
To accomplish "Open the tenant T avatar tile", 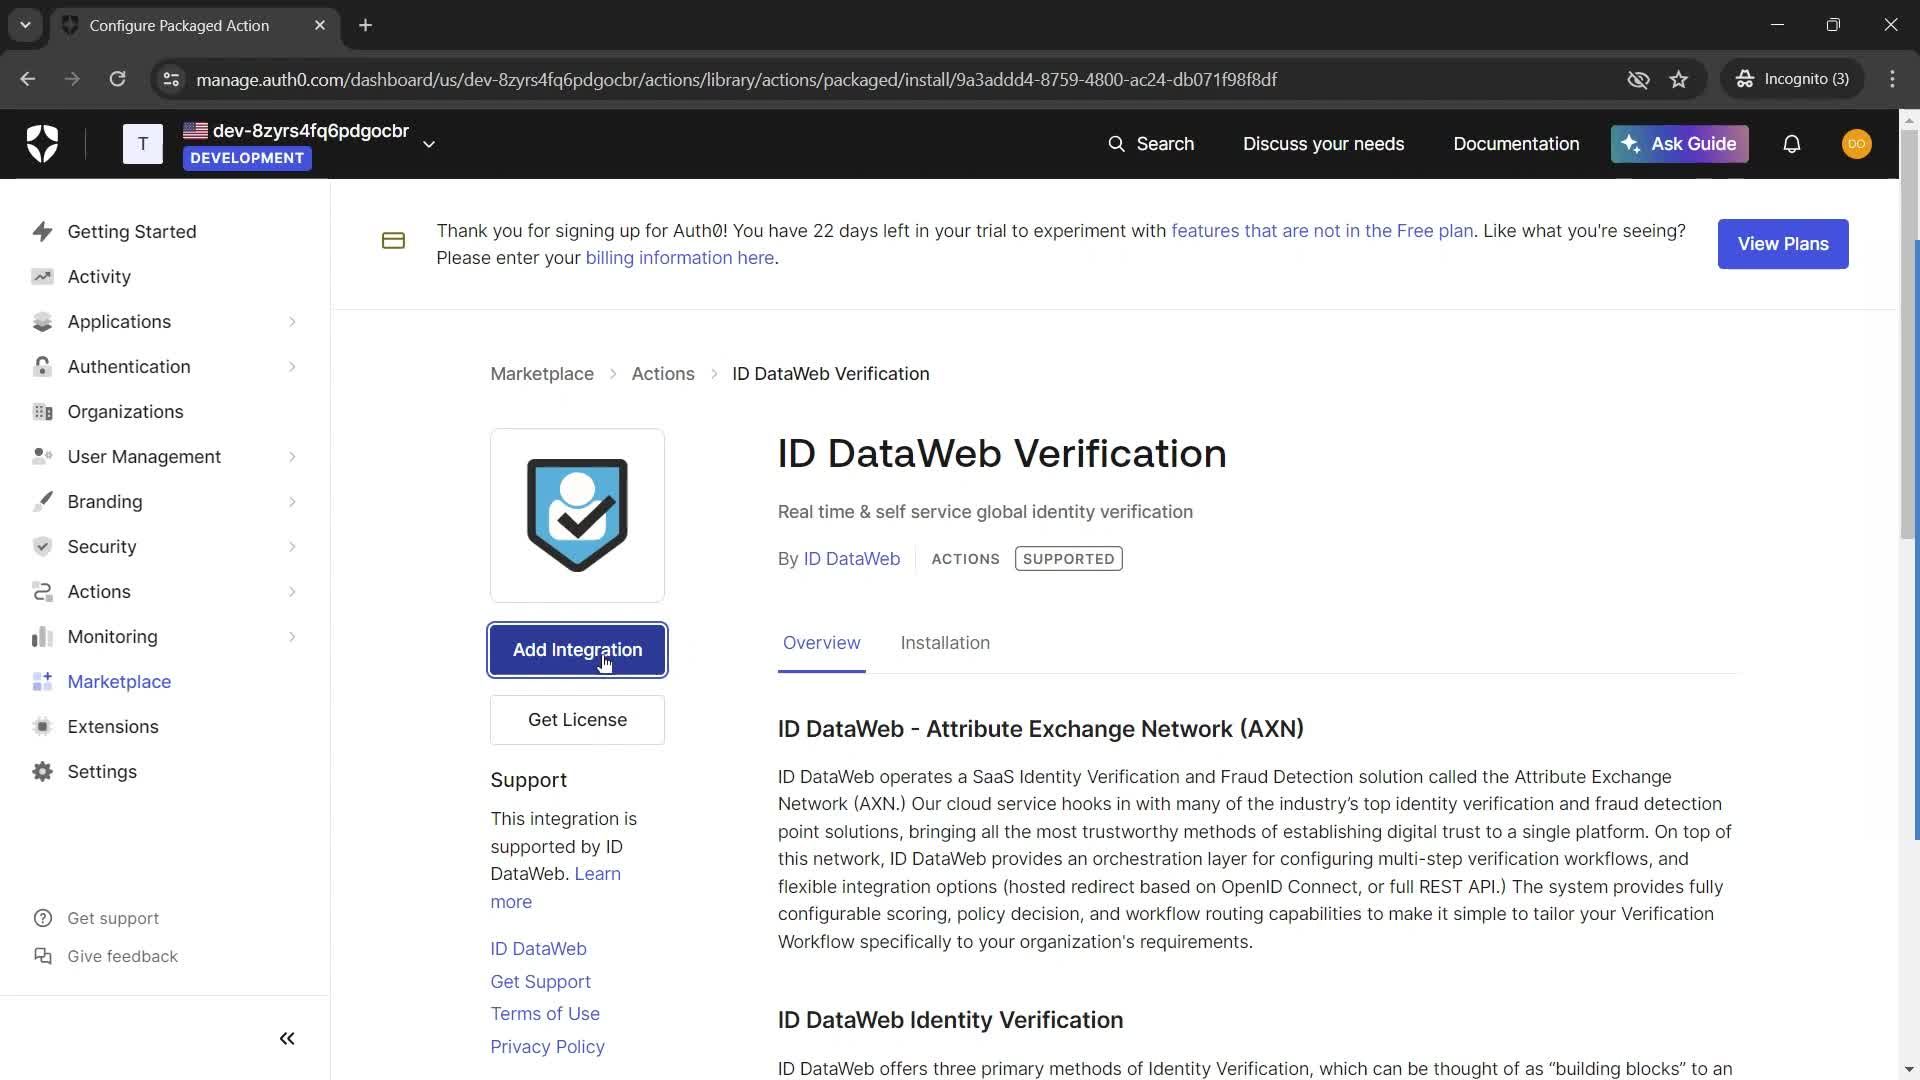I will (143, 144).
